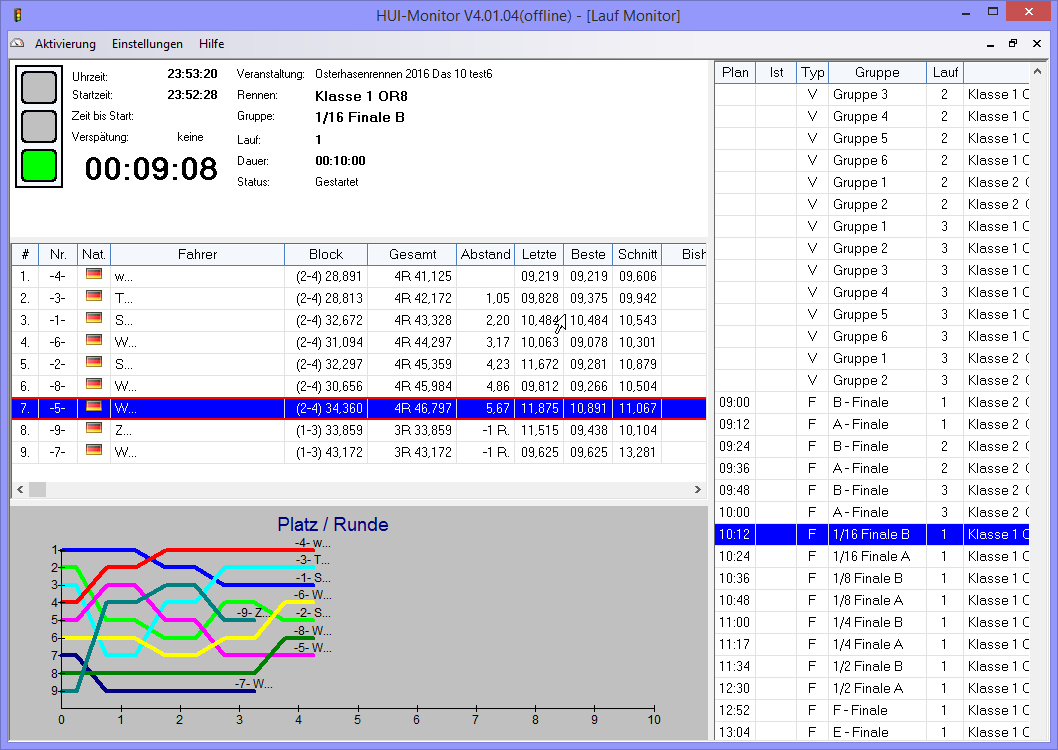Viewport: 1058px width, 750px height.
Task: Click the Block column header
Action: coord(326,254)
